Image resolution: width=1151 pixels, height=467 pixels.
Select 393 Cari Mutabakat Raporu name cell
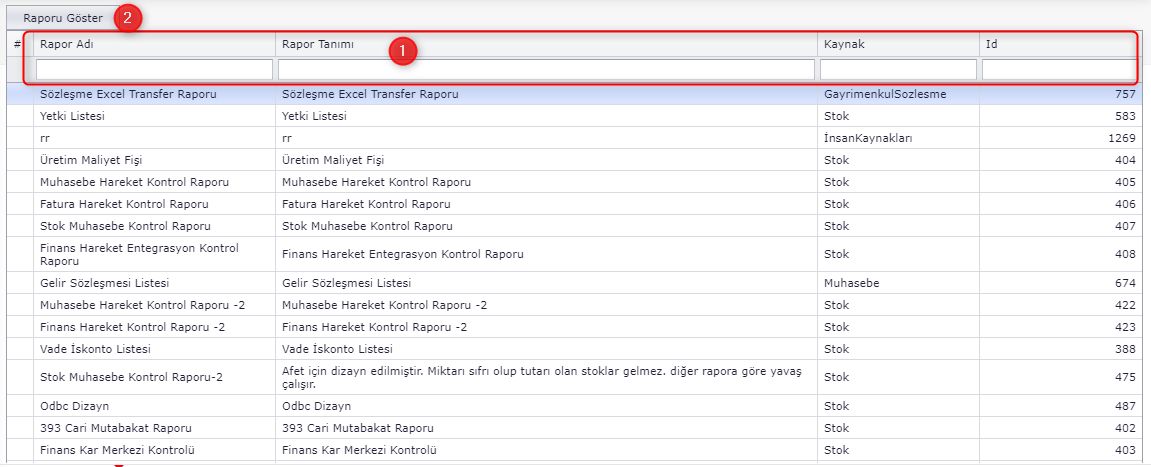click(x=115, y=428)
